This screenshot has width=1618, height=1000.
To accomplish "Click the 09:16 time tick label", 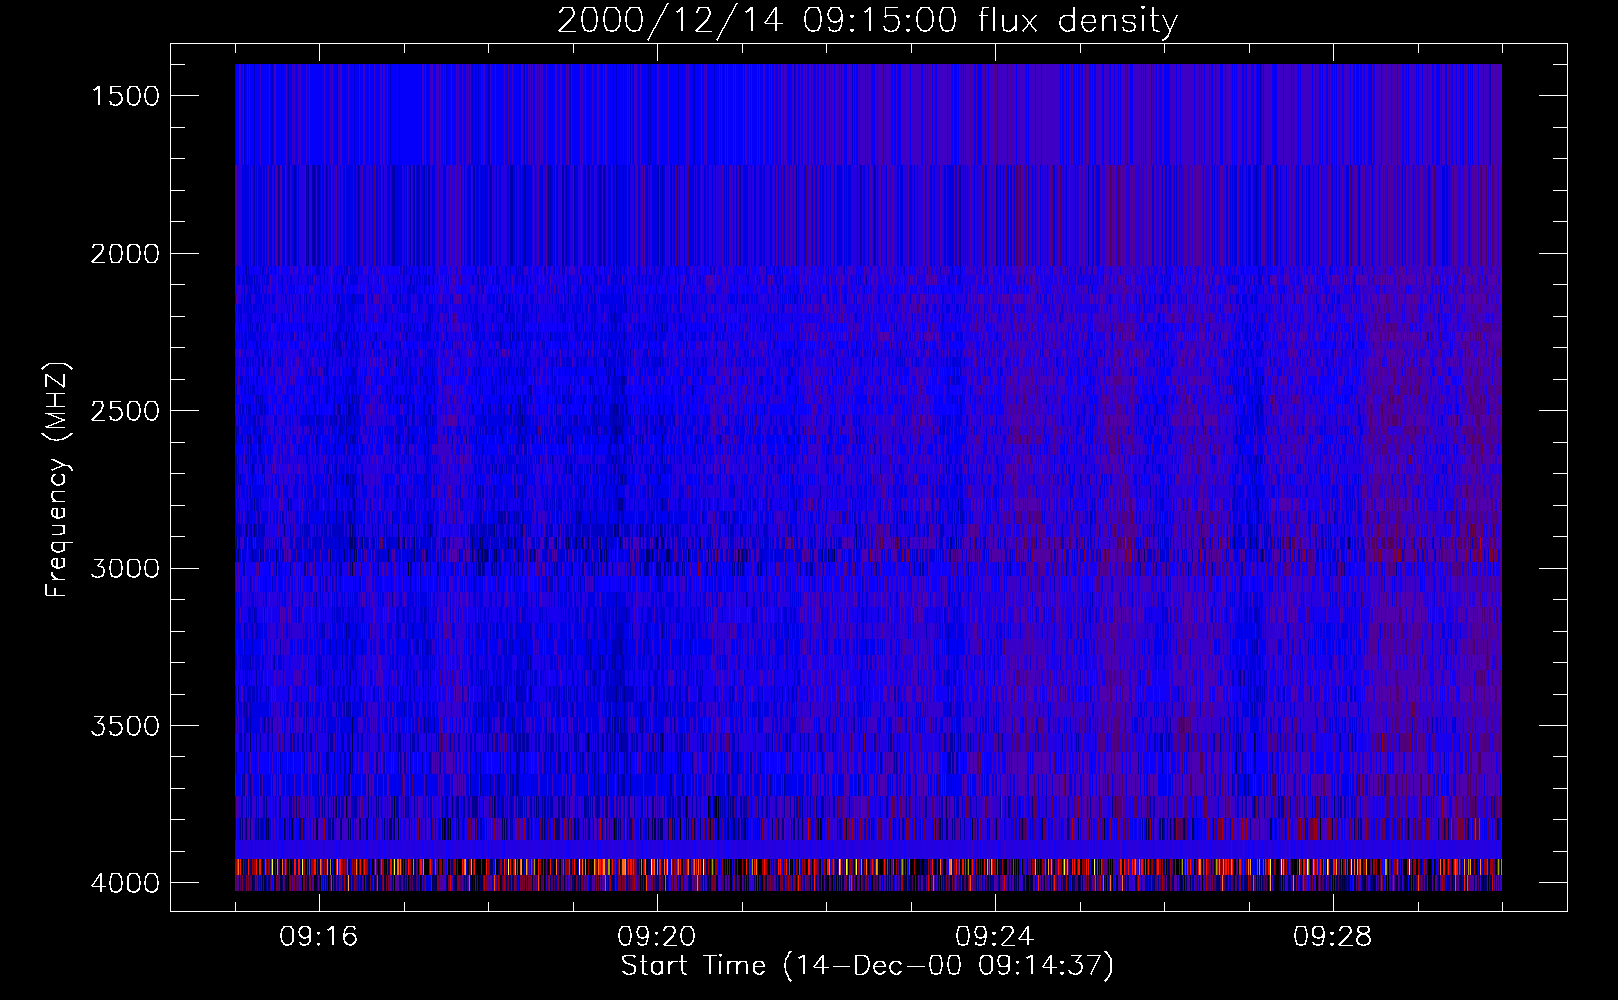I will [x=319, y=937].
